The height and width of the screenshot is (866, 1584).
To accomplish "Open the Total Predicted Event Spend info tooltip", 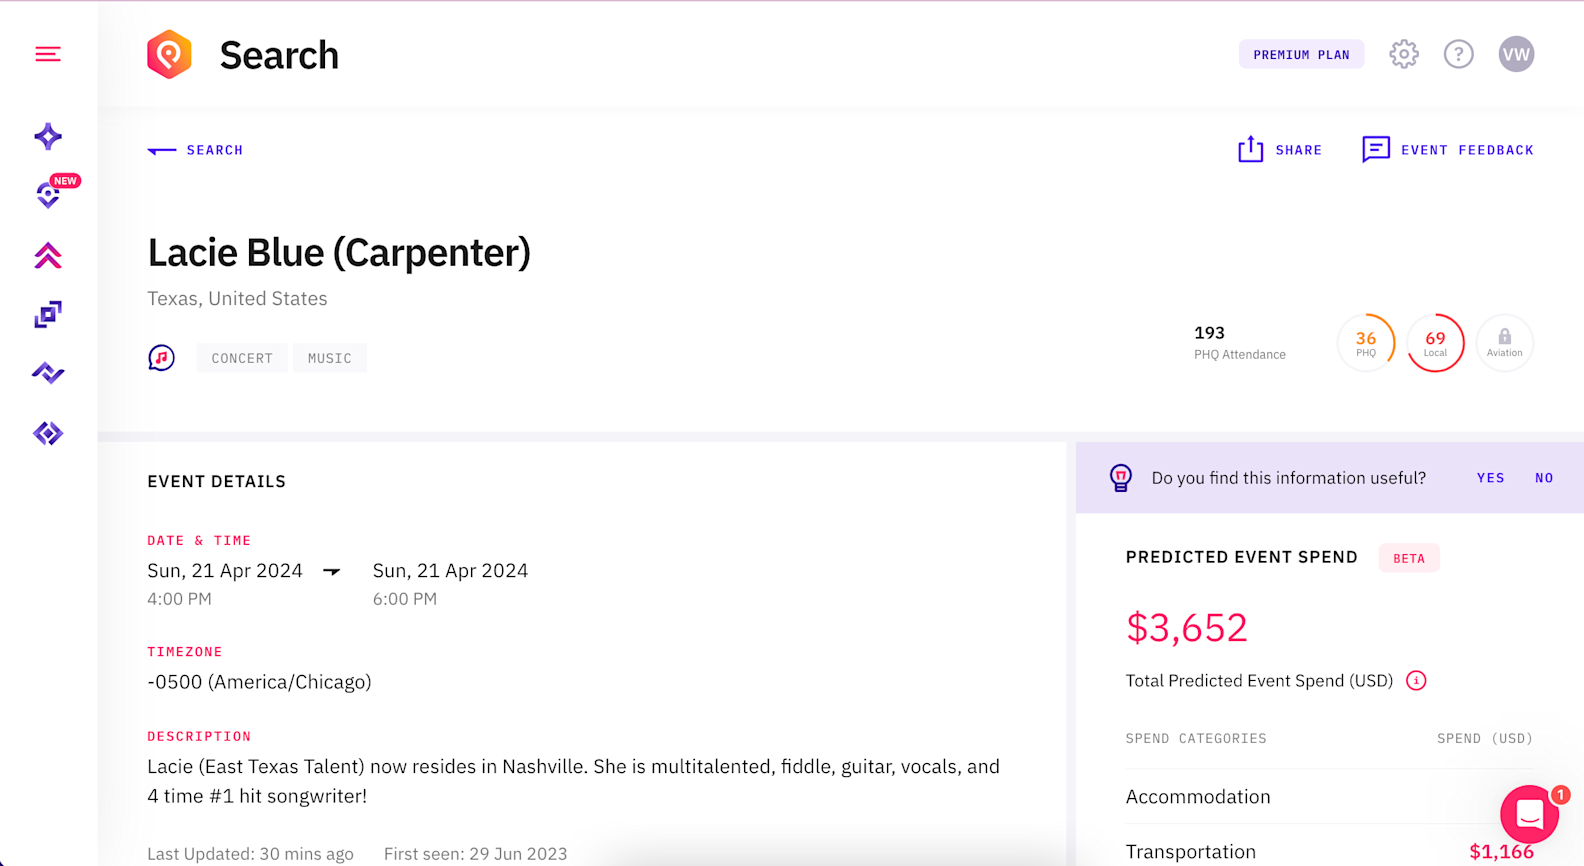I will tap(1416, 681).
